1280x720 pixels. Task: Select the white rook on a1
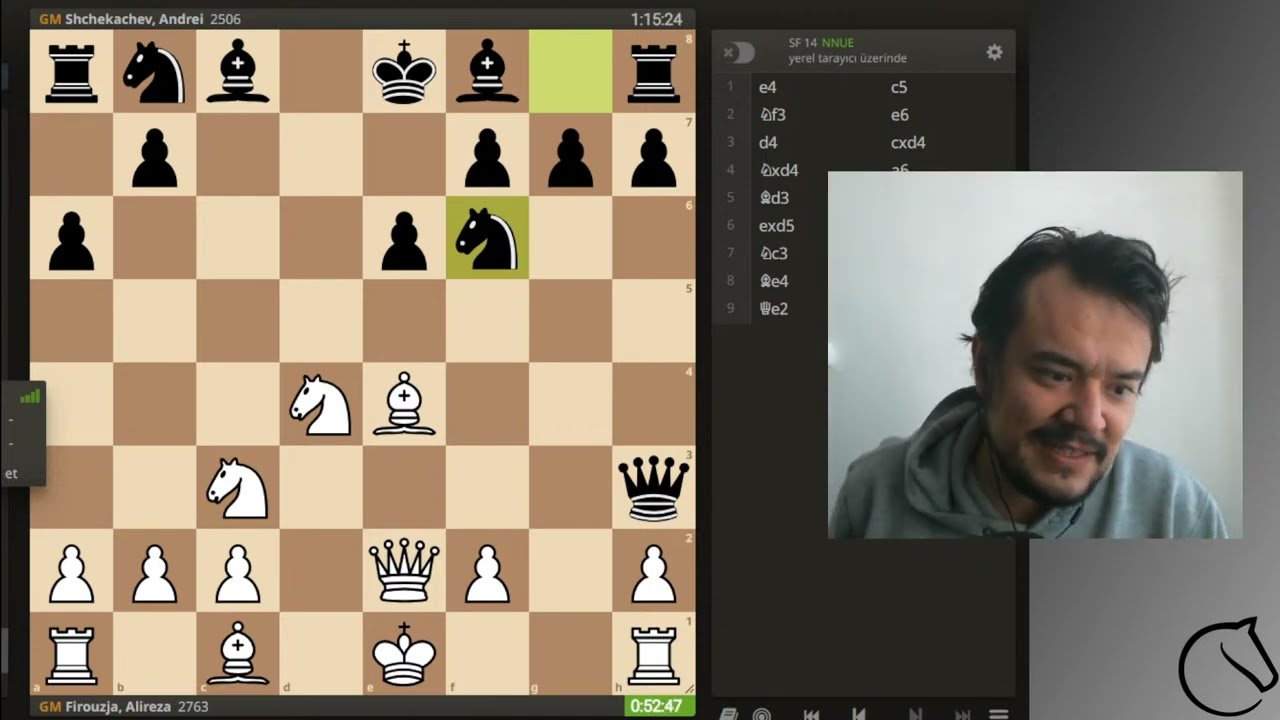click(72, 654)
